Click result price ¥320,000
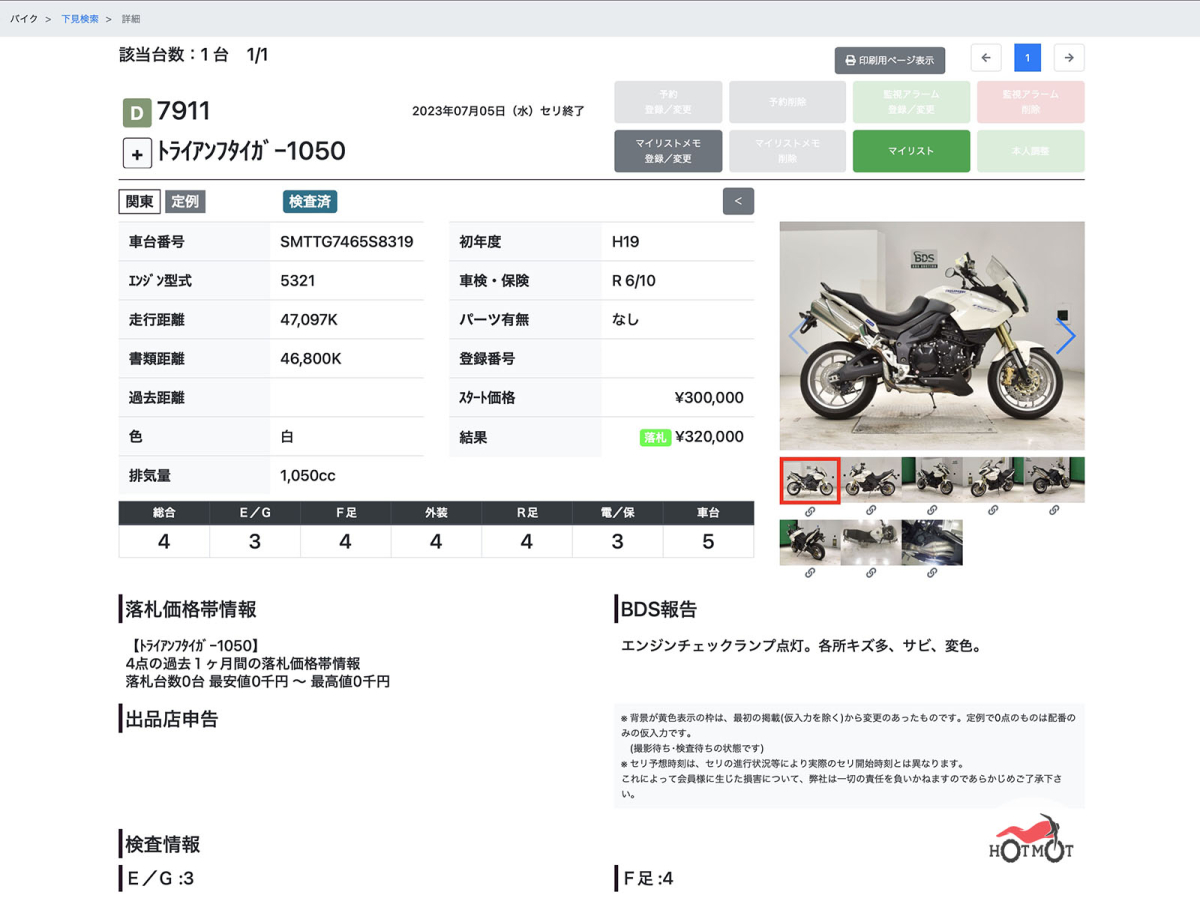The image size is (1200, 898). [709, 437]
